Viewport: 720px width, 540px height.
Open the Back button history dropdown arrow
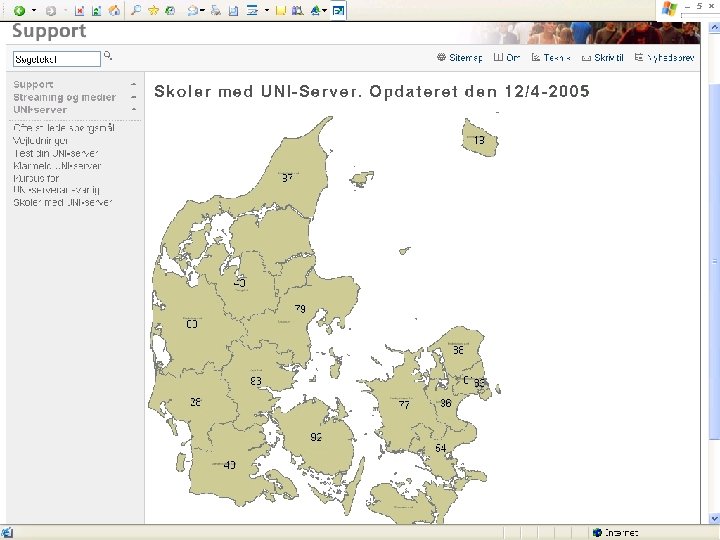[34, 10]
